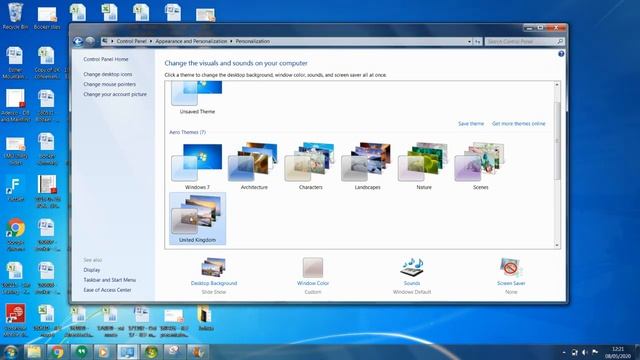This screenshot has width=640, height=360.
Task: Open Ease of Access Center link
Action: pyautogui.click(x=107, y=290)
